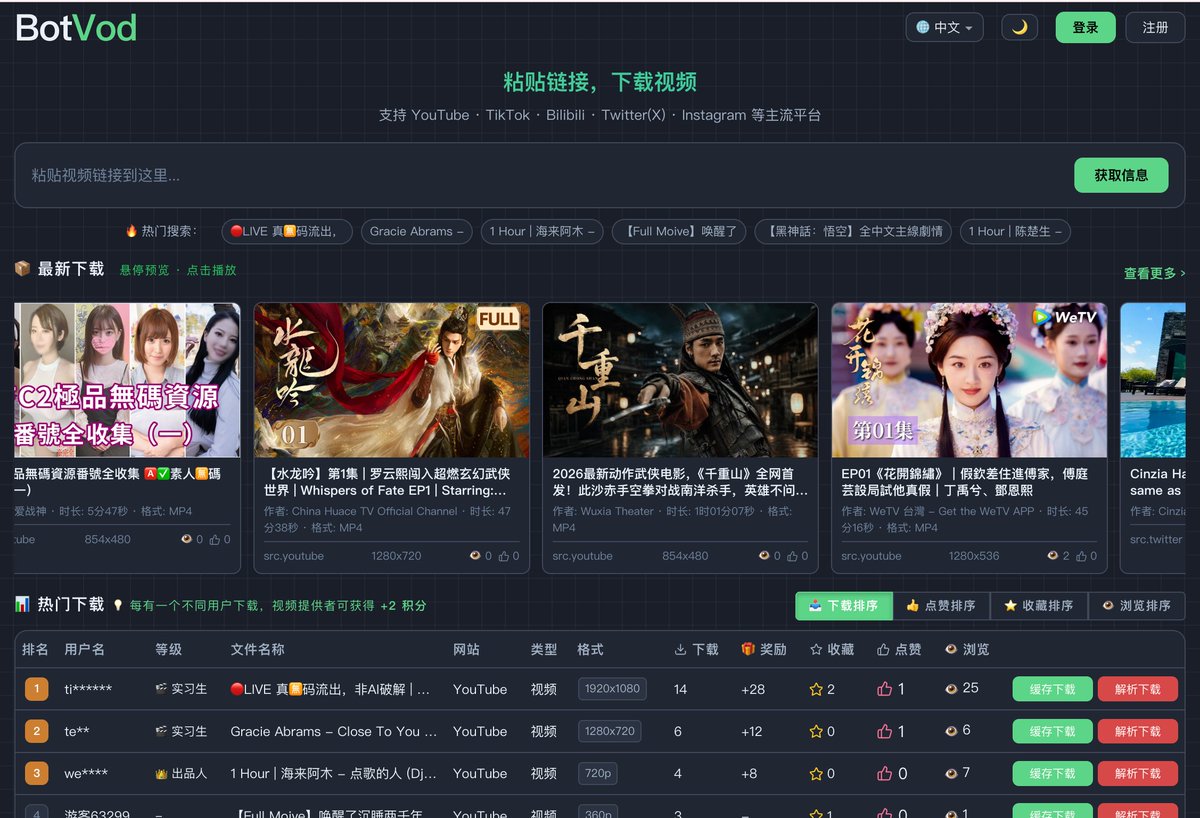Like thumbs-up for te** row
This screenshot has height=818, width=1200.
point(884,731)
